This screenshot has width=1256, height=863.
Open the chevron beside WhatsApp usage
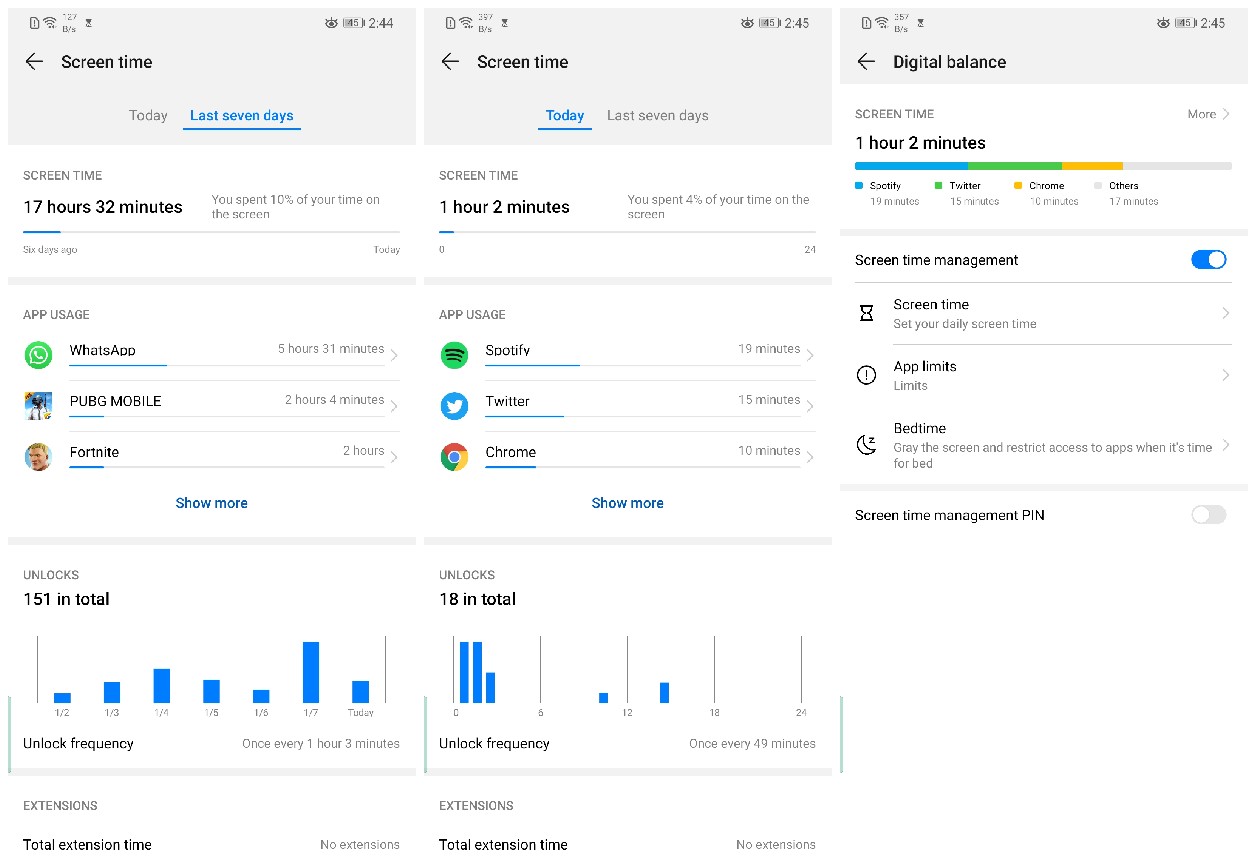tap(393, 355)
